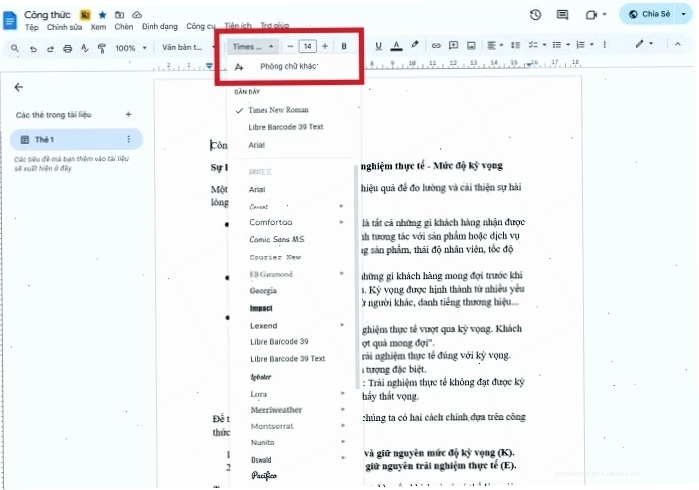
Task: Click the font list scrollbar
Action: [x=357, y=276]
